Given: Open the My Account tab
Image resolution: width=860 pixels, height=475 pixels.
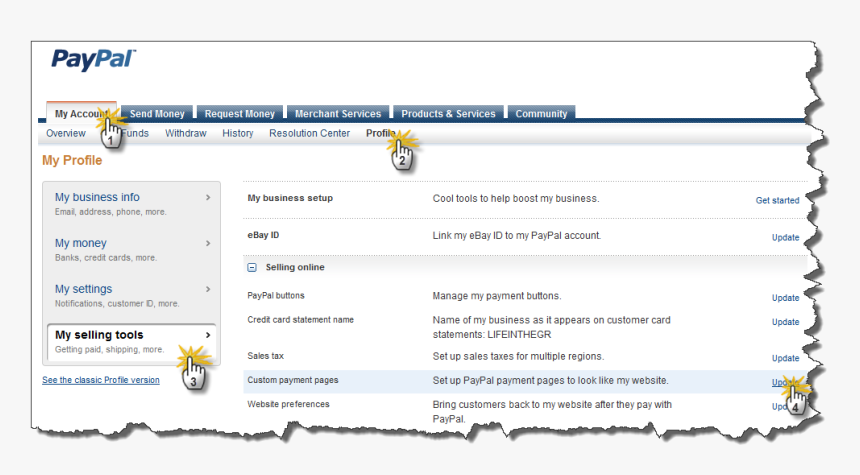Looking at the screenshot, I should (x=81, y=113).
